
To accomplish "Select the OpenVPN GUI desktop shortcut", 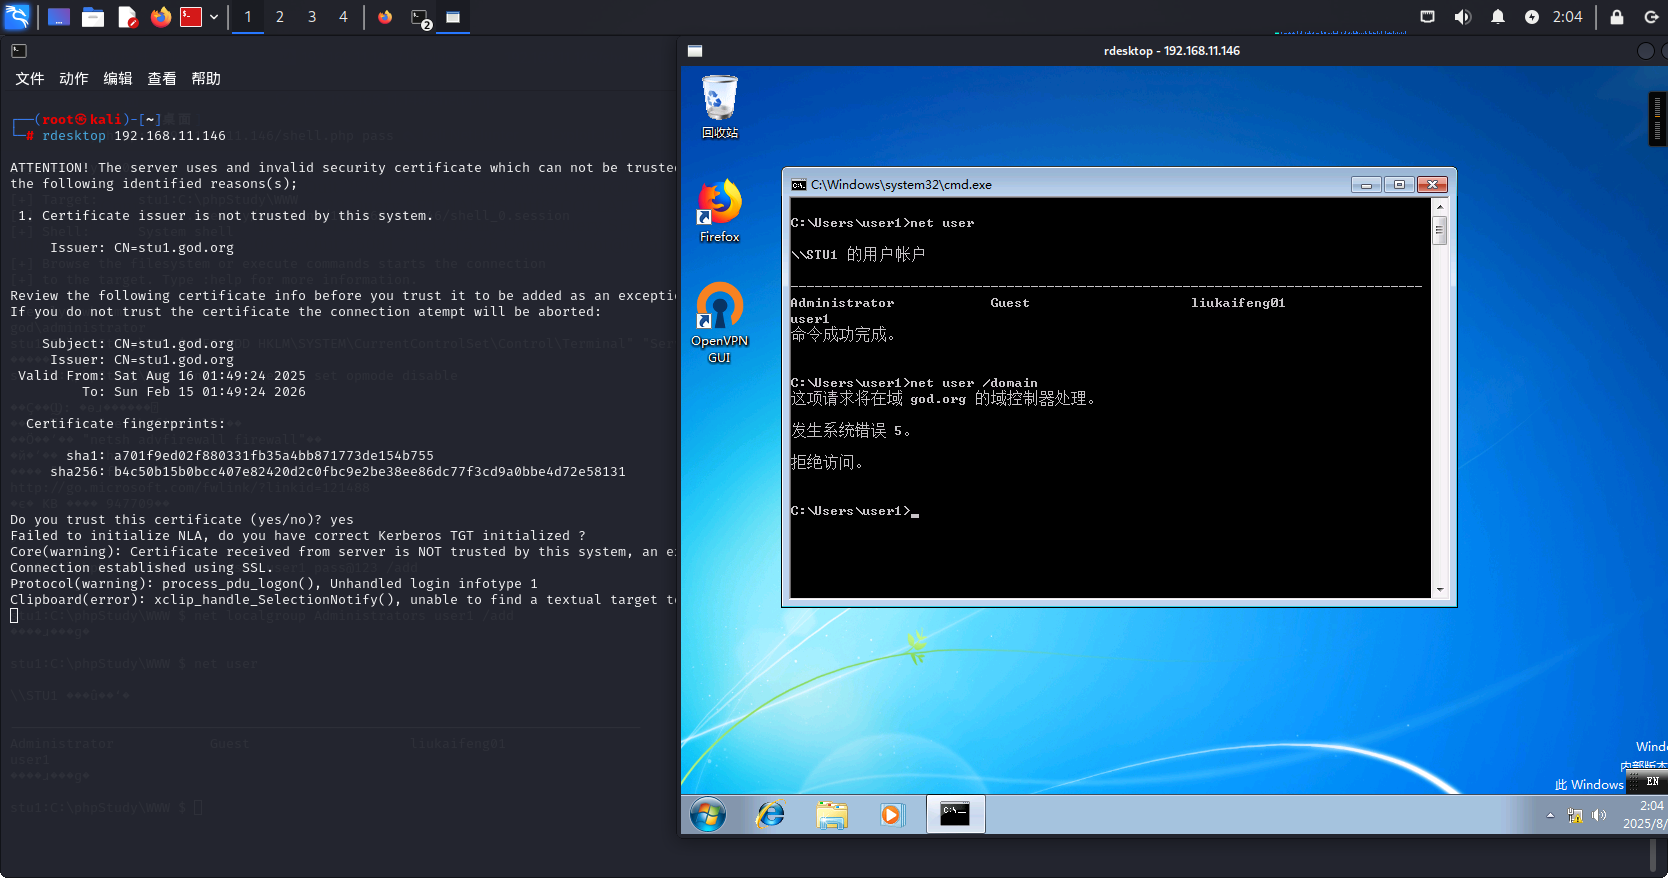I will 720,323.
